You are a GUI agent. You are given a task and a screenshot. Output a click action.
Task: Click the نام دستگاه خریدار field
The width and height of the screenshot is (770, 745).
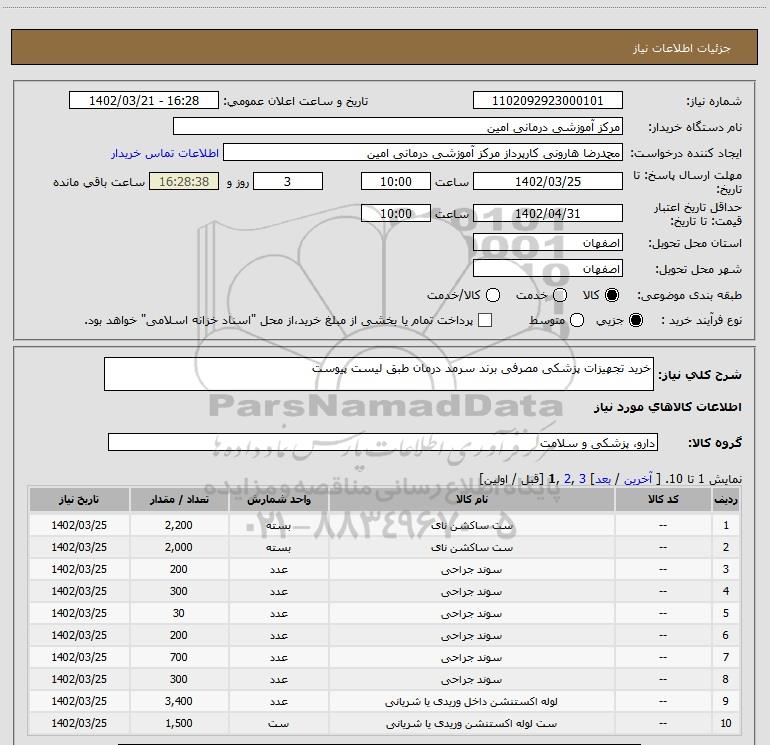click(398, 126)
